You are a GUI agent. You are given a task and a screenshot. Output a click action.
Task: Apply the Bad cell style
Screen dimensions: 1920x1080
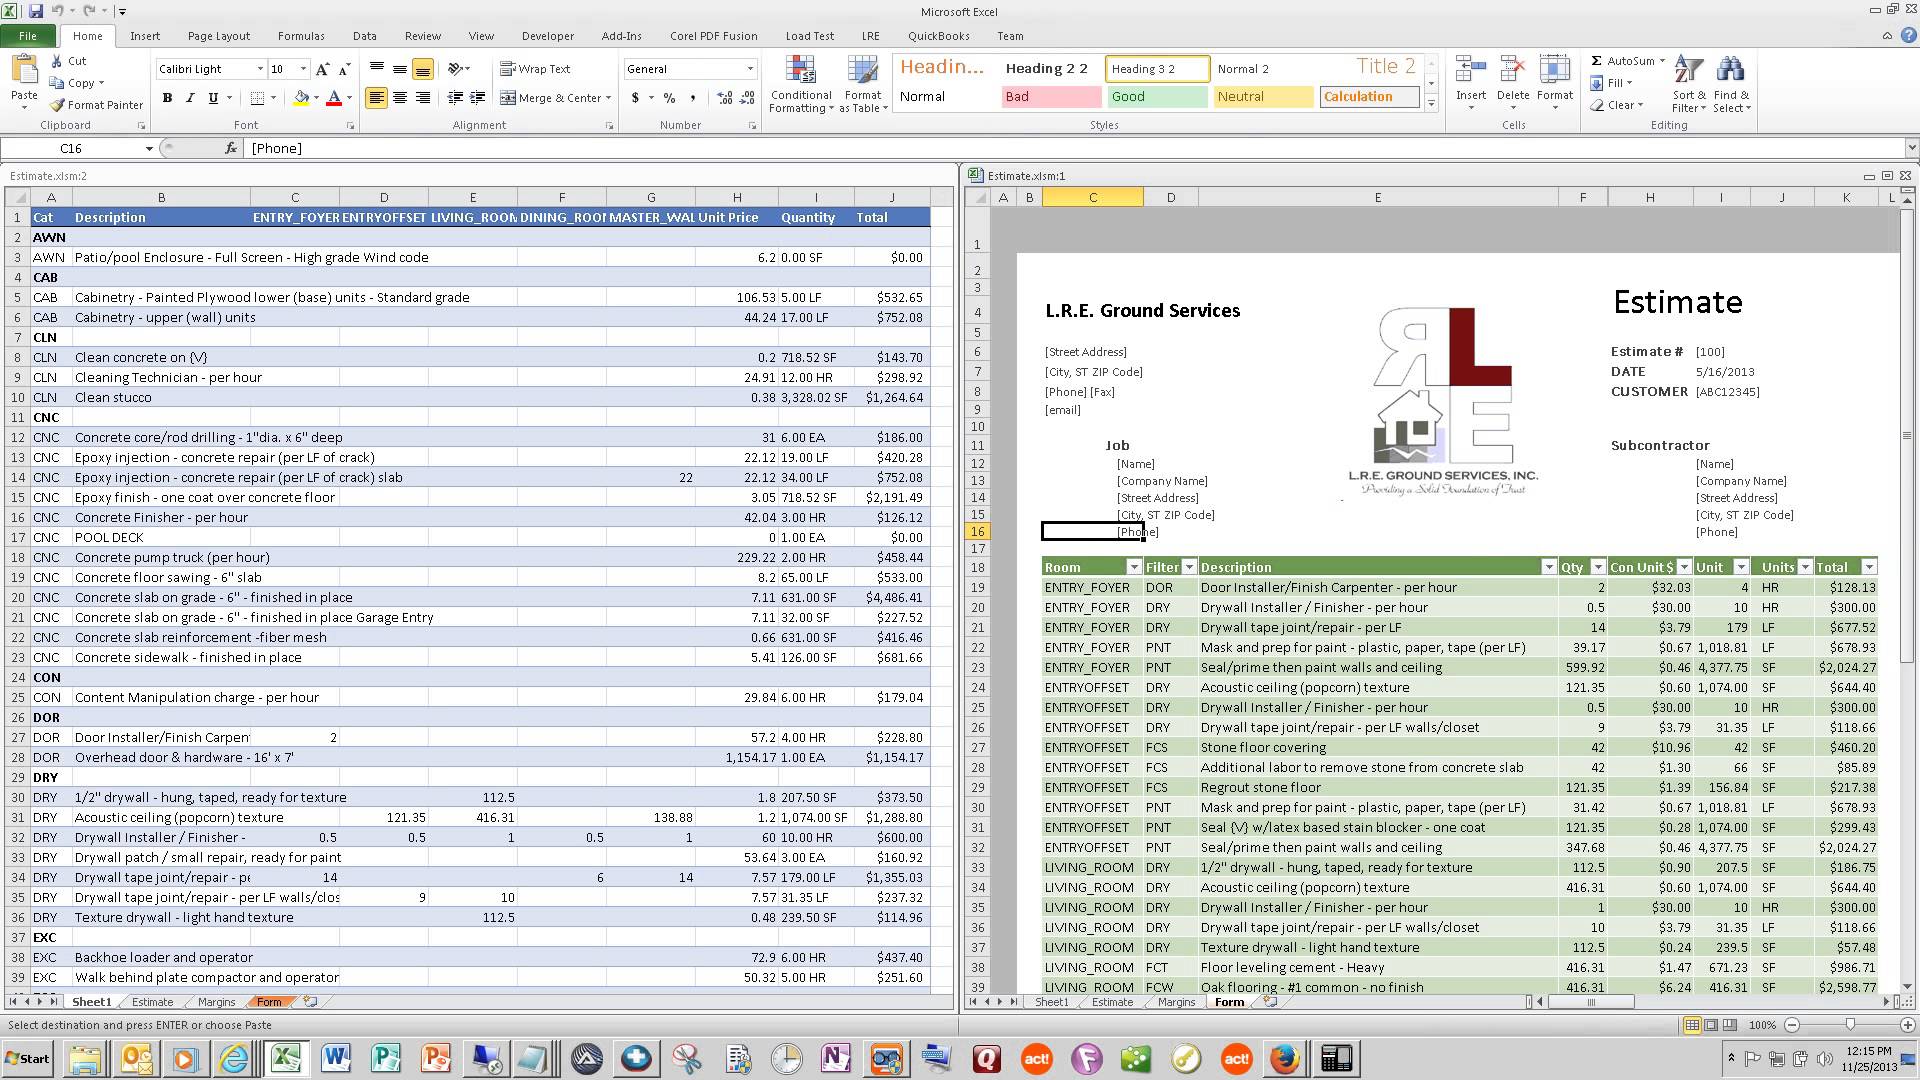tap(1050, 97)
